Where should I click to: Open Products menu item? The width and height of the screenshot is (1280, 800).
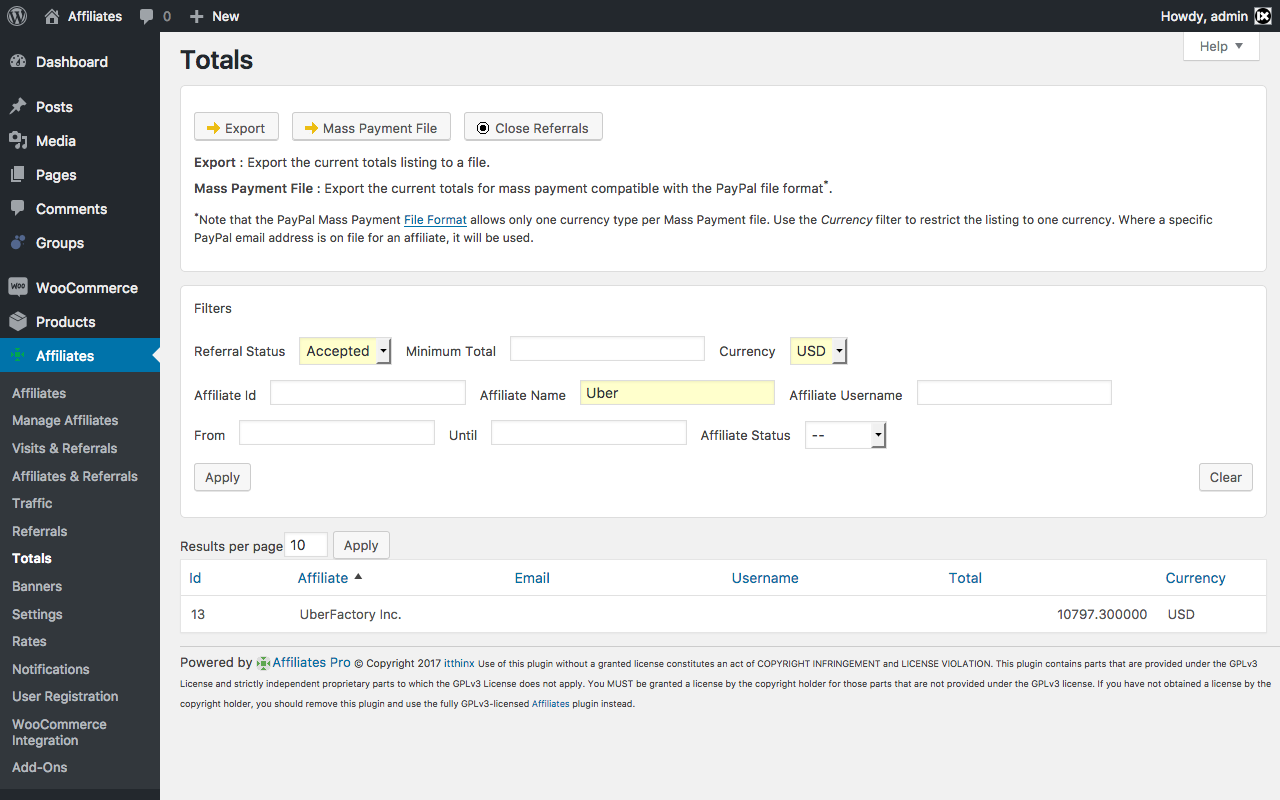click(x=80, y=322)
